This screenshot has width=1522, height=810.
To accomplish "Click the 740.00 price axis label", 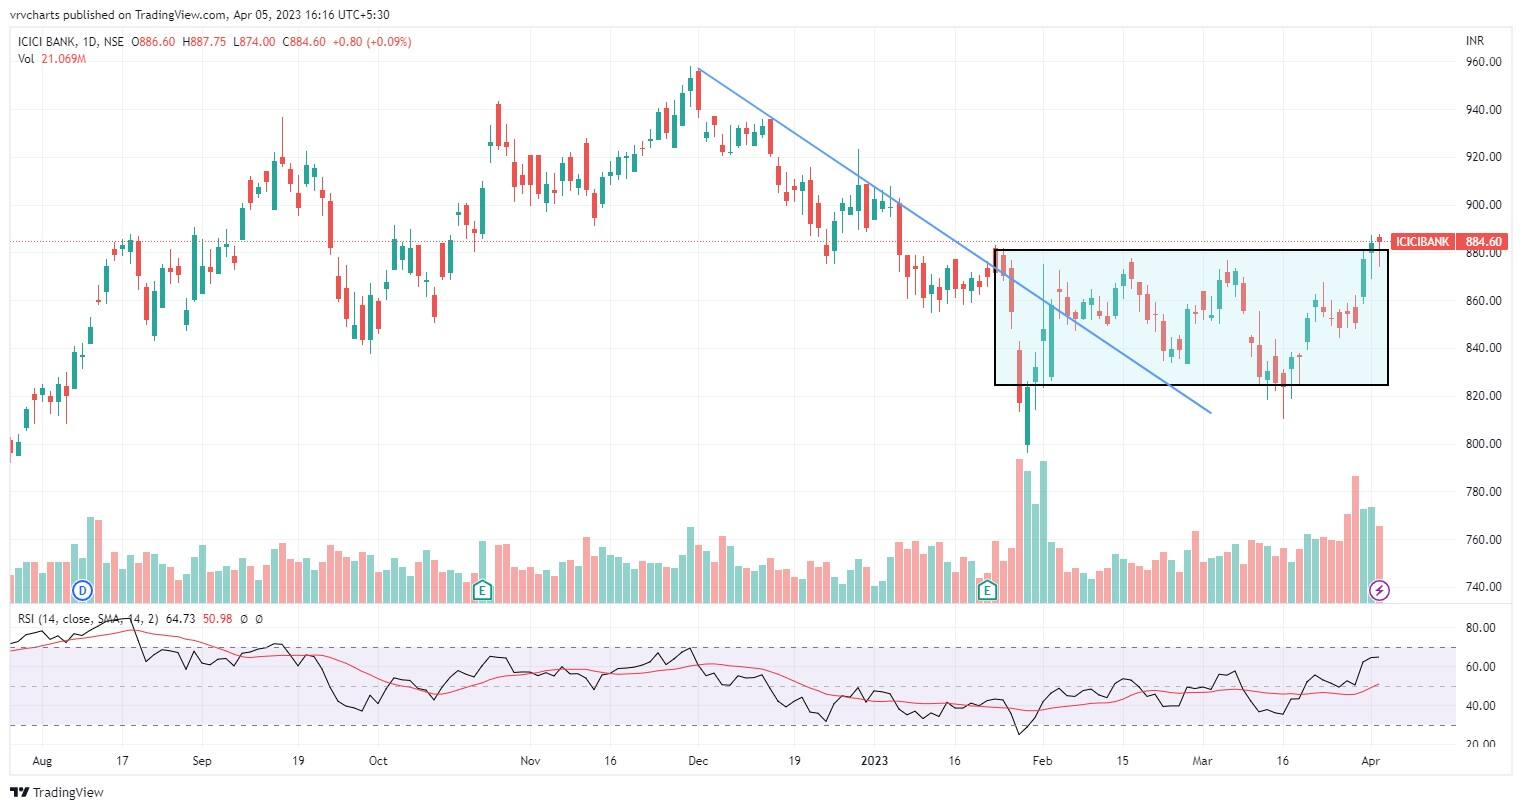I will pyautogui.click(x=1483, y=587).
